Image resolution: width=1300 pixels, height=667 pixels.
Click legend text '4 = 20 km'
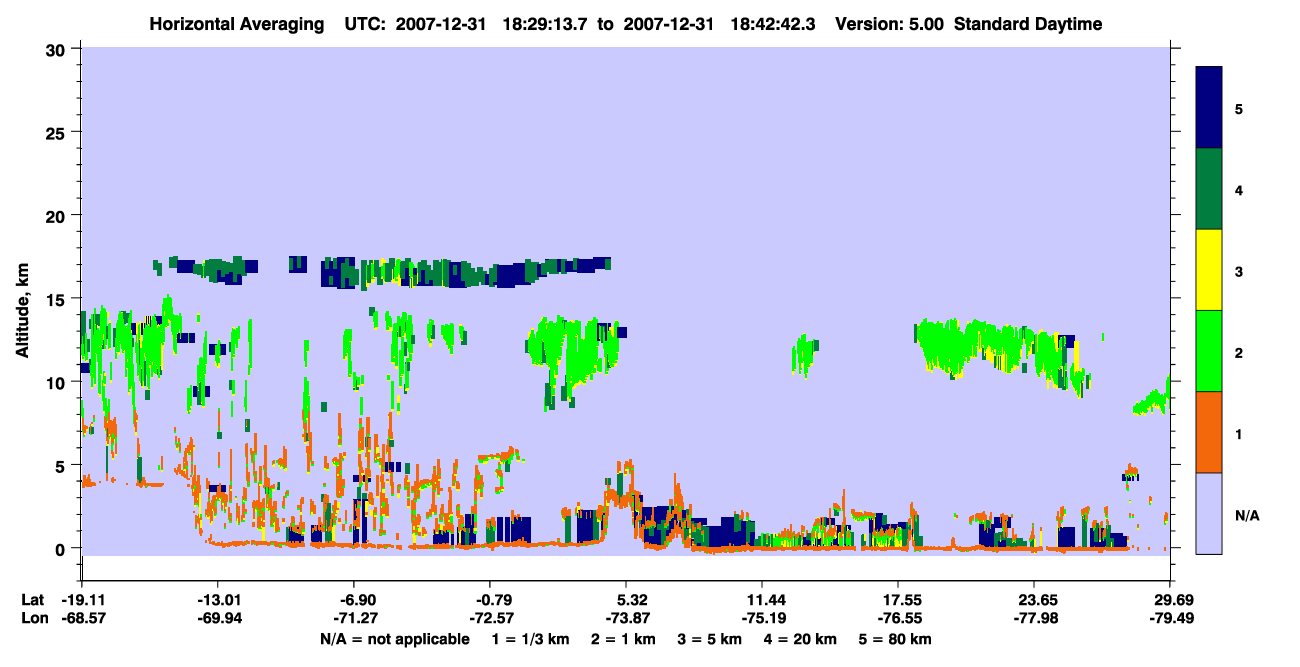[x=800, y=639]
